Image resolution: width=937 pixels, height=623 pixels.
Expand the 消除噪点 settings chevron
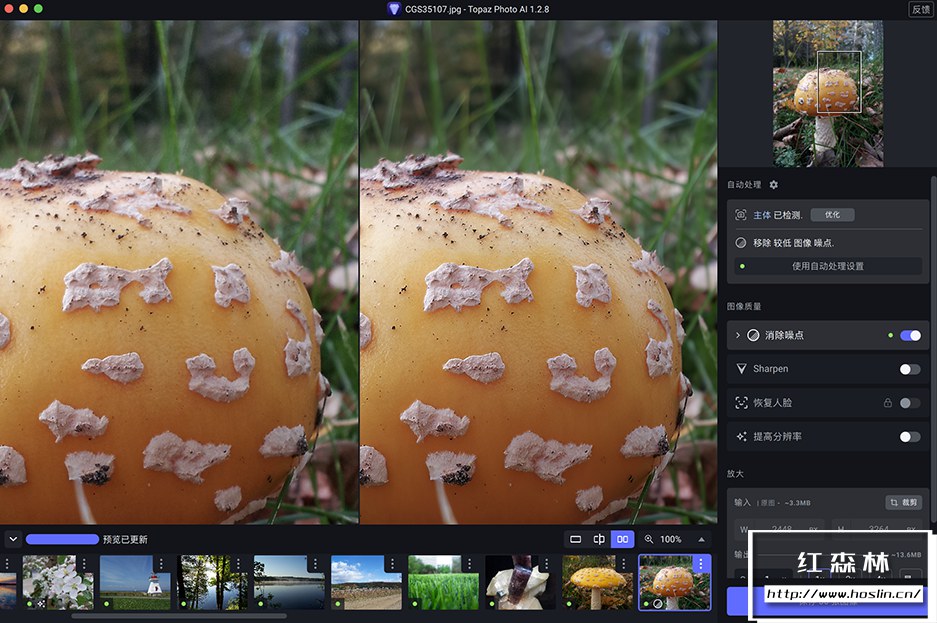tap(738, 335)
